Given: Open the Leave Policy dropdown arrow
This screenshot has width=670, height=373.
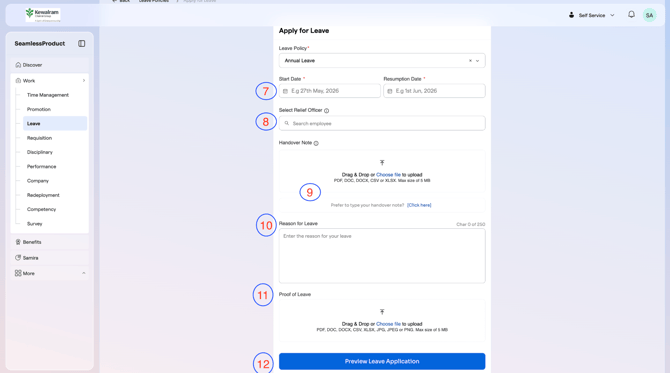Looking at the screenshot, I should point(477,61).
